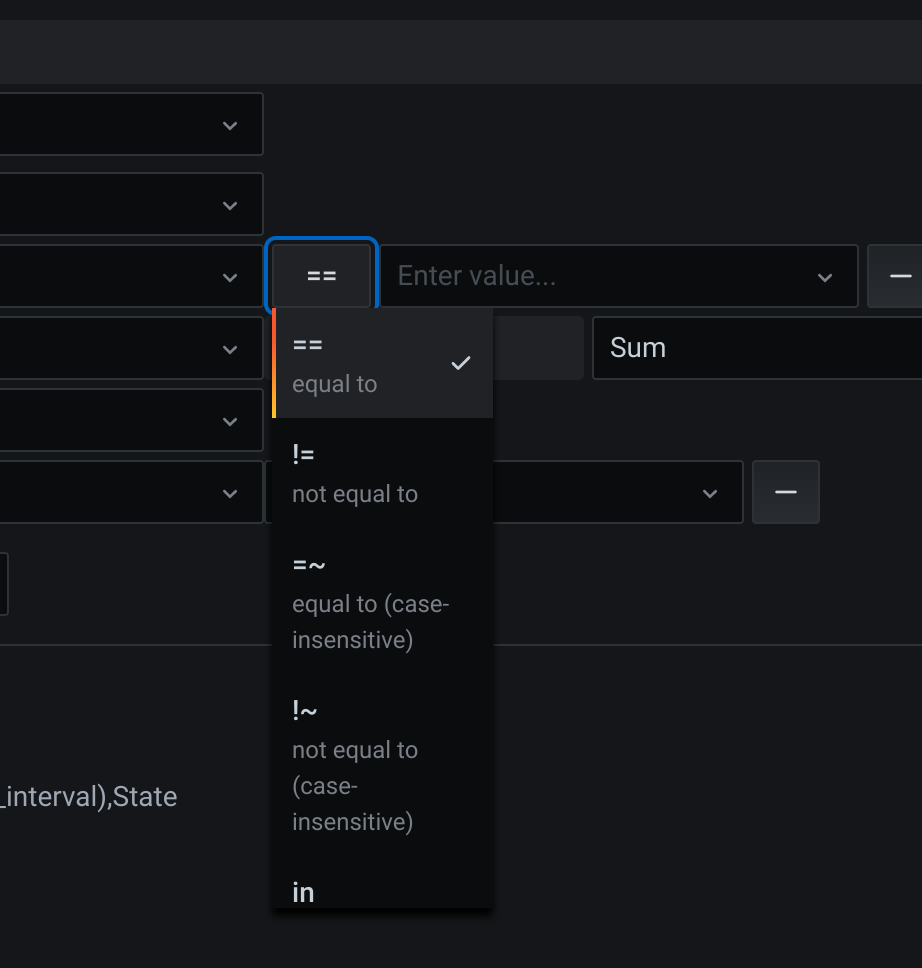Click the chevron on the topmost select box

[x=230, y=124]
